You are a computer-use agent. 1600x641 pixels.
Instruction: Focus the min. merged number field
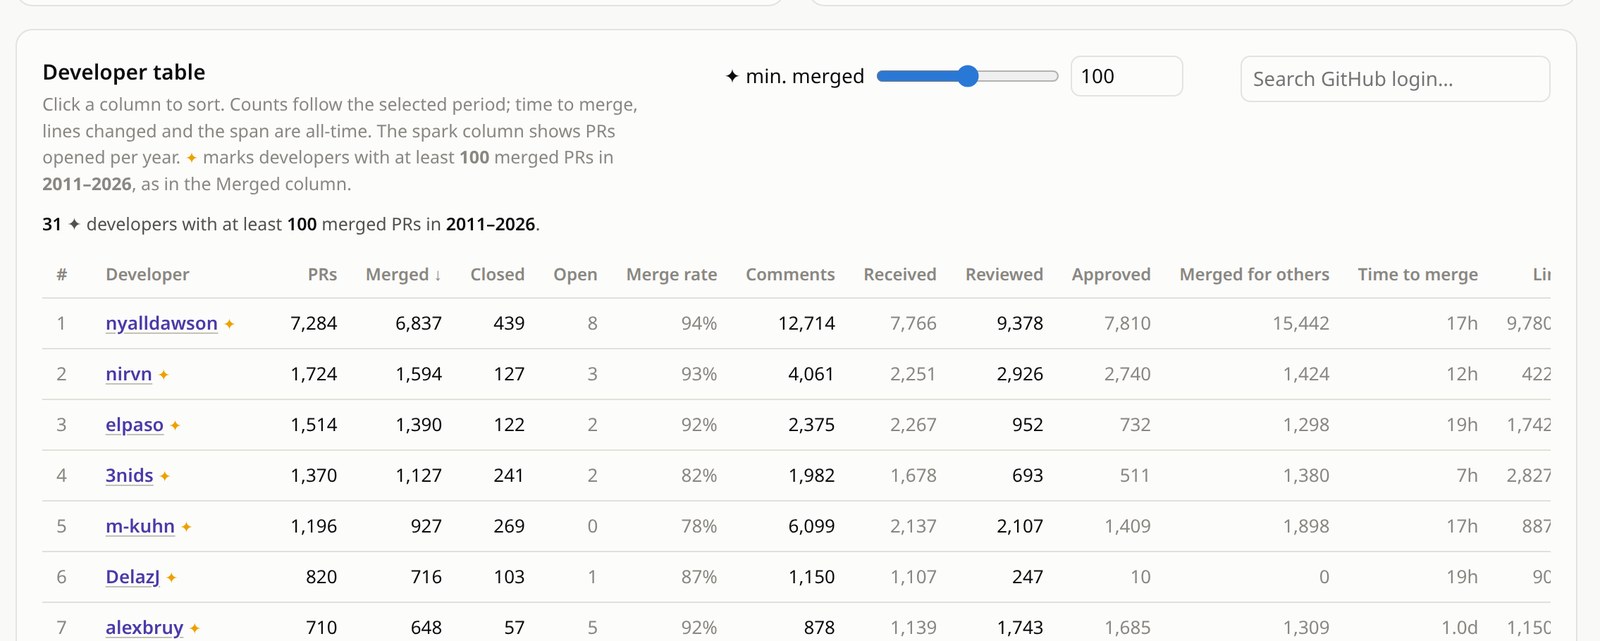click(x=1126, y=76)
